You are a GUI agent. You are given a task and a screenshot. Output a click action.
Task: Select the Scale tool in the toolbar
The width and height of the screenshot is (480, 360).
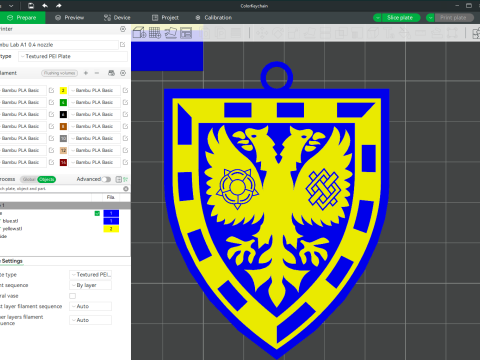[x=293, y=33]
